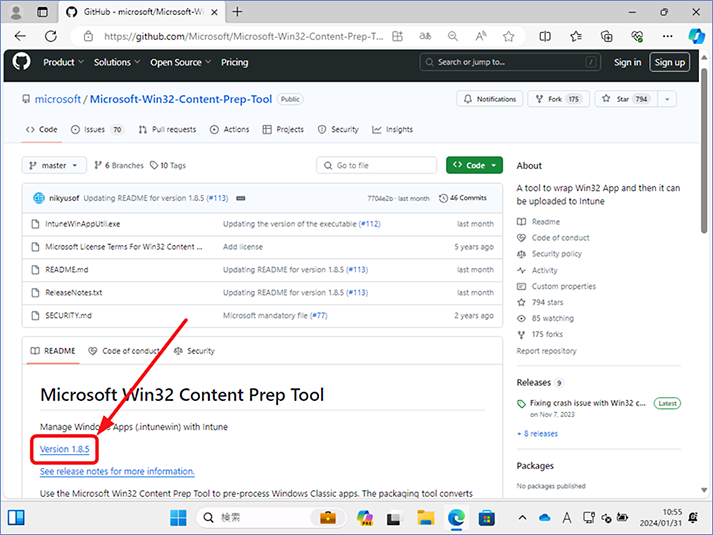This screenshot has width=713, height=535.
Task: Open the Favorites list icon
Action: [x=576, y=36]
